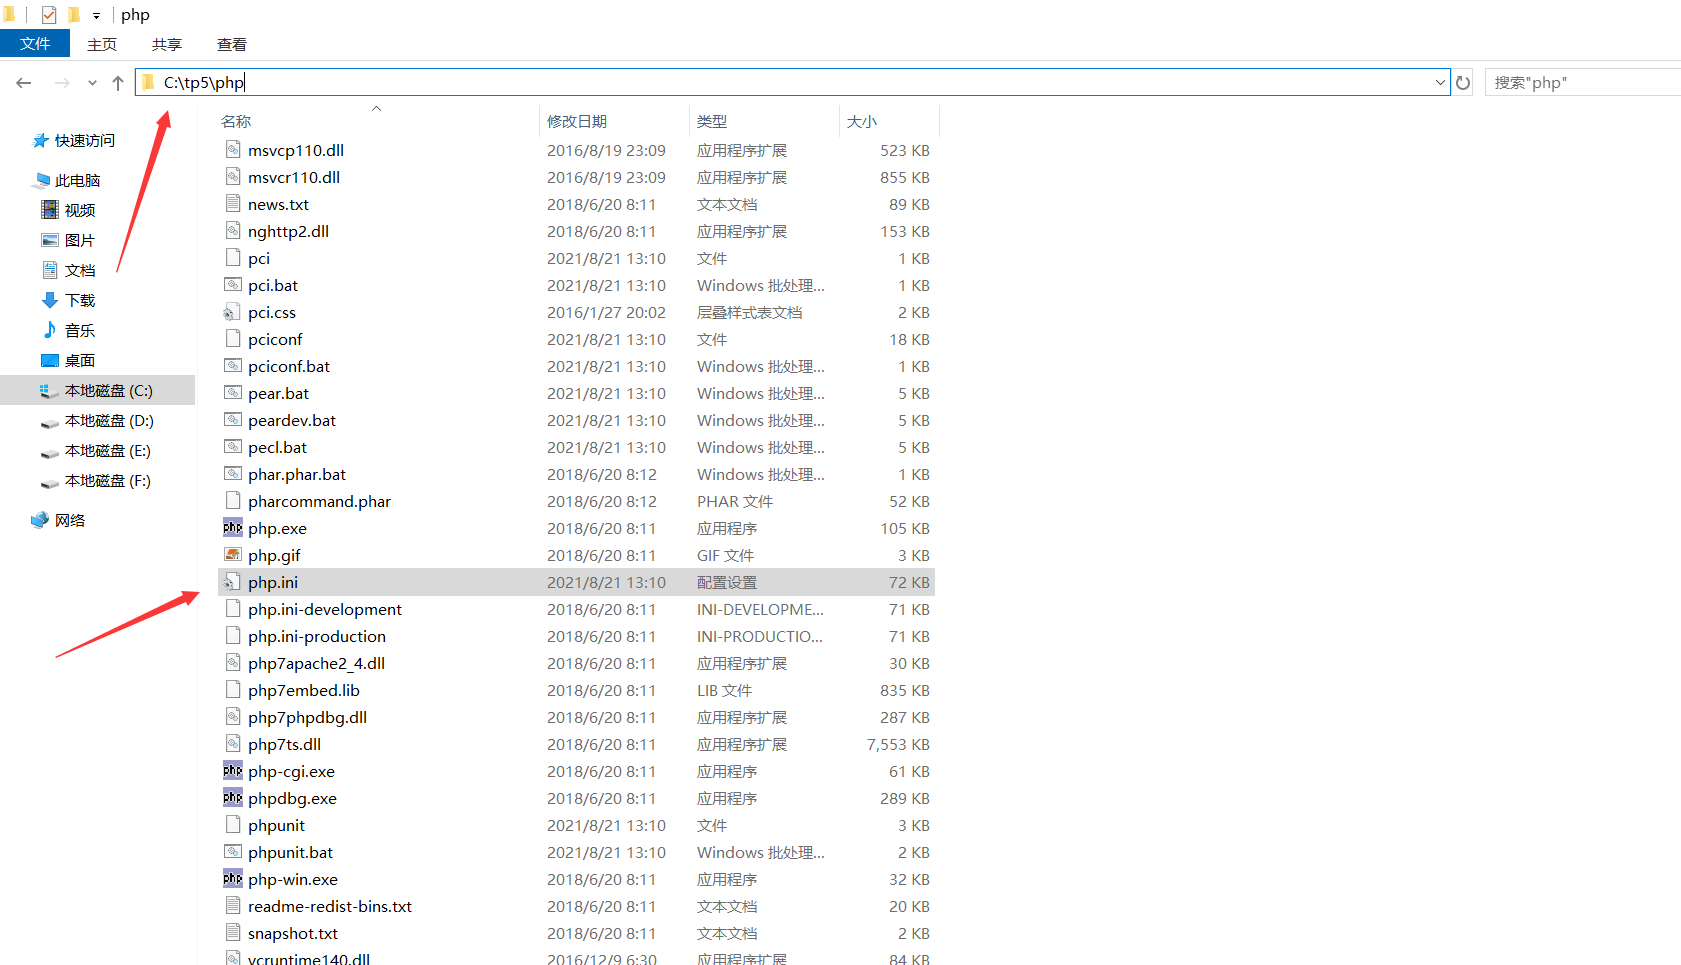Viewport: 1681px width, 965px height.
Task: Open the 文档 folder in sidebar
Action: [68, 270]
